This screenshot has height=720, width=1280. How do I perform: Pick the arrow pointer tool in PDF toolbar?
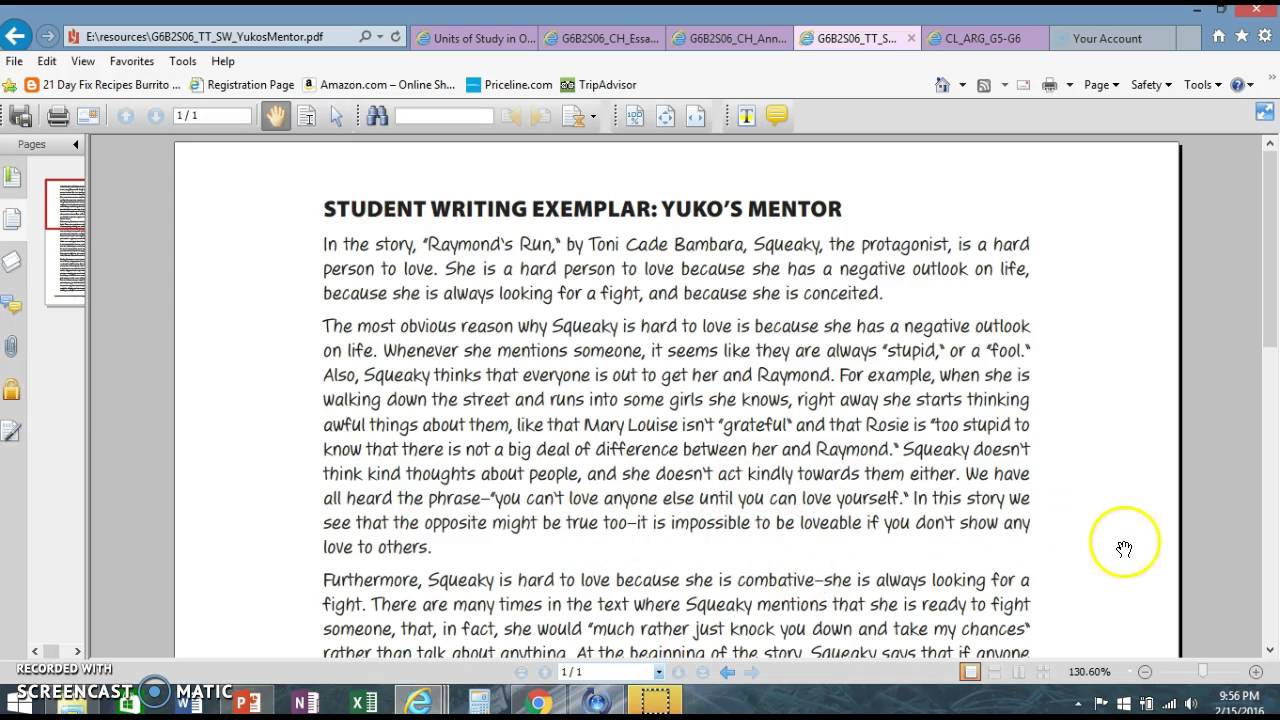tap(336, 116)
